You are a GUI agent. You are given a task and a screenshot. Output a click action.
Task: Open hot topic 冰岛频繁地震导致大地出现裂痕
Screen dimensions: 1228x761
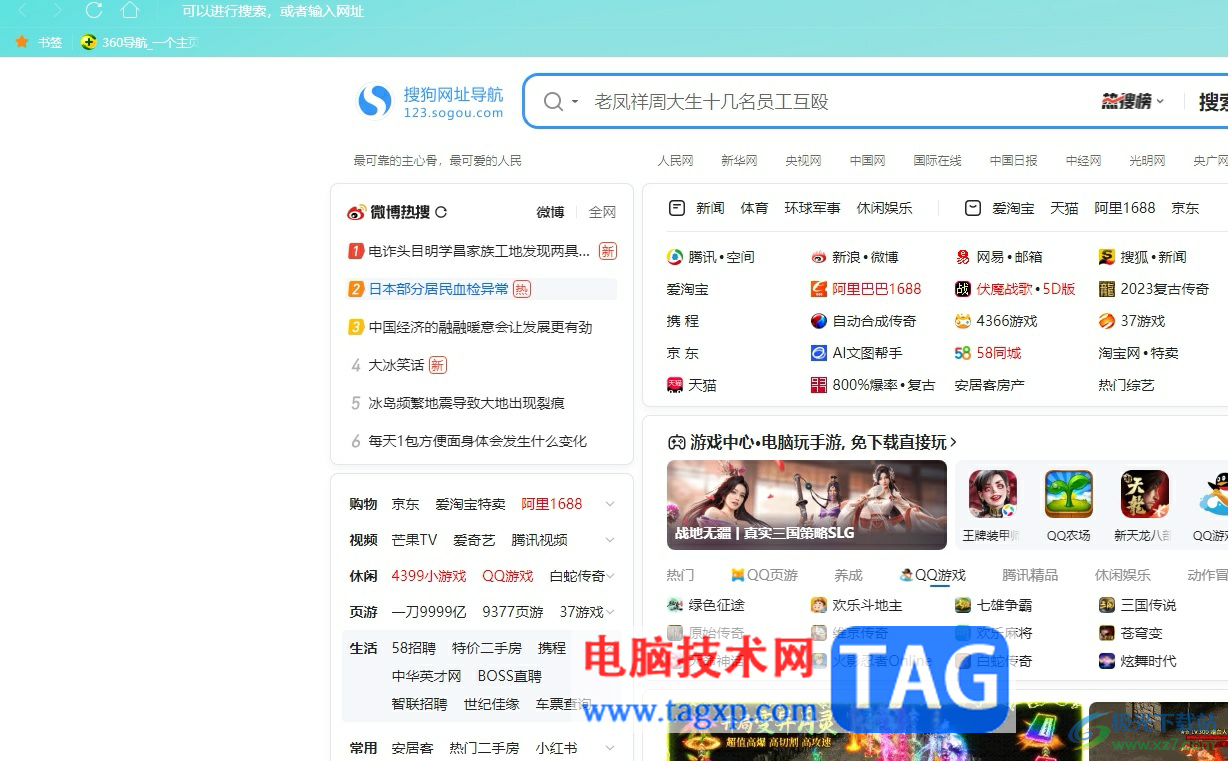coord(467,403)
